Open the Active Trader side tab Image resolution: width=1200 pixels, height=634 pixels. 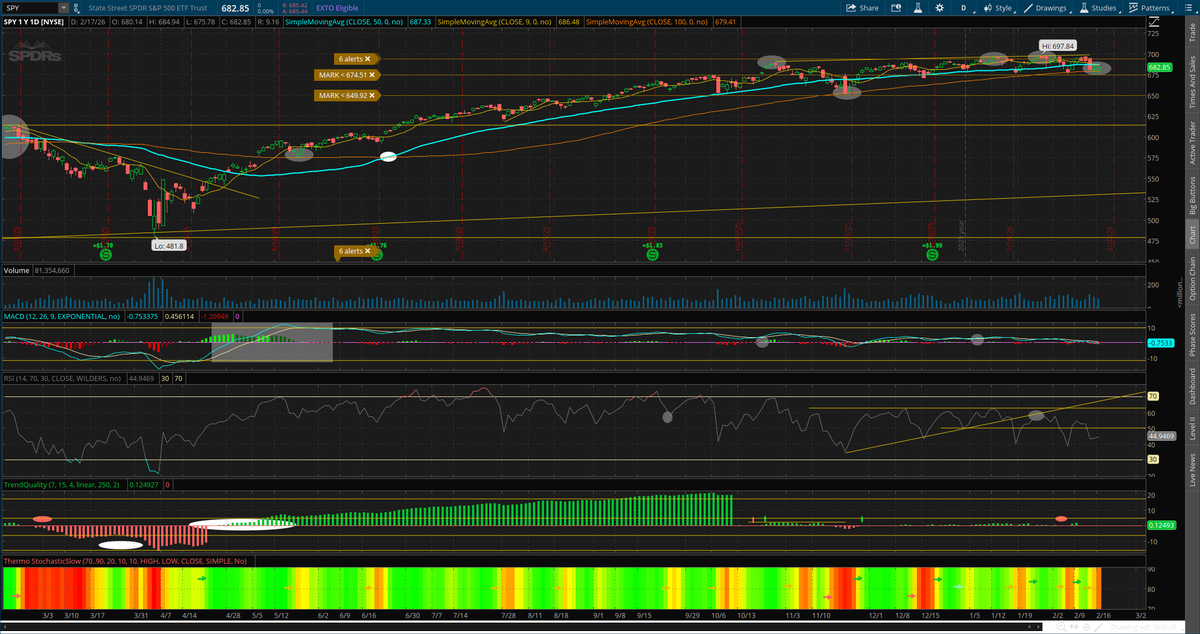coord(1191,143)
